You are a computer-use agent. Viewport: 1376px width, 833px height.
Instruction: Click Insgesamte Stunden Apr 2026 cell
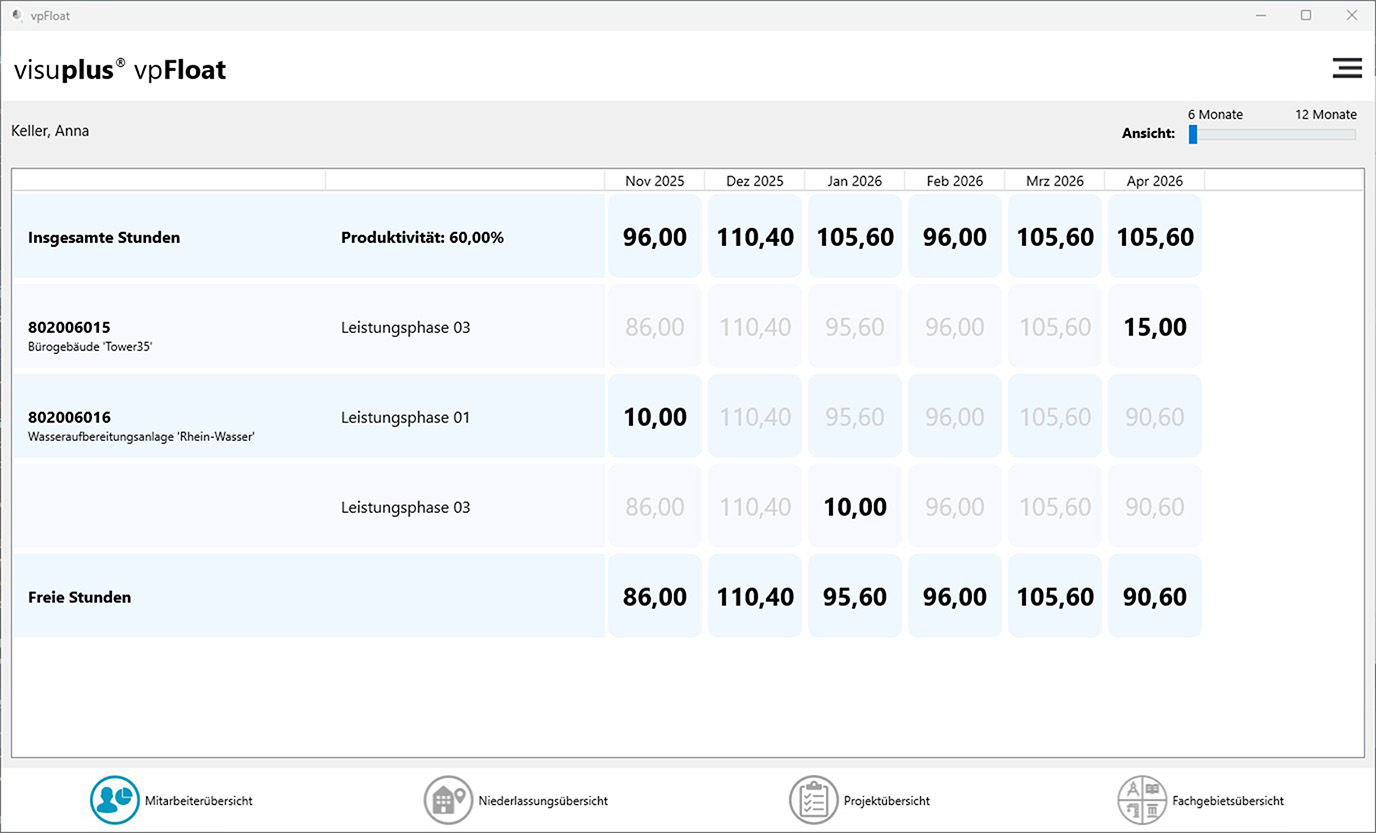[x=1155, y=237]
